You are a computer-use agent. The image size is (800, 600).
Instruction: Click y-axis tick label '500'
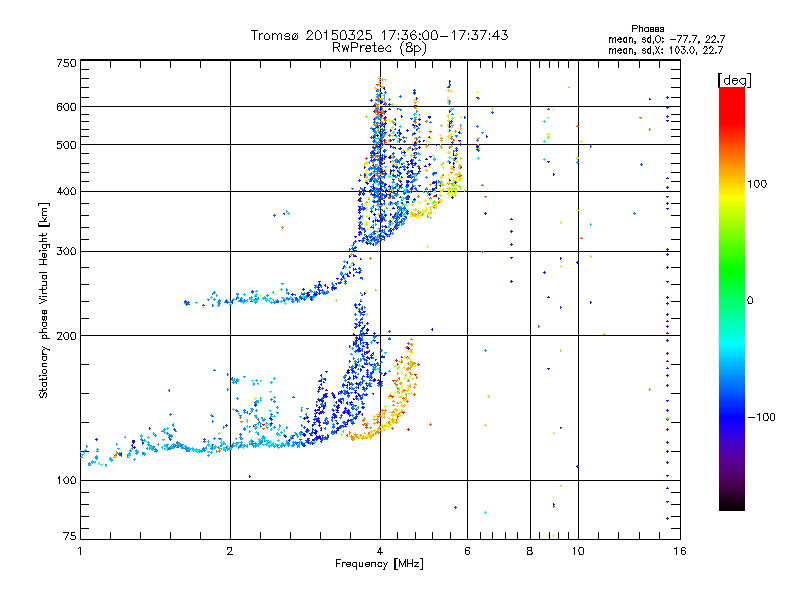click(66, 145)
